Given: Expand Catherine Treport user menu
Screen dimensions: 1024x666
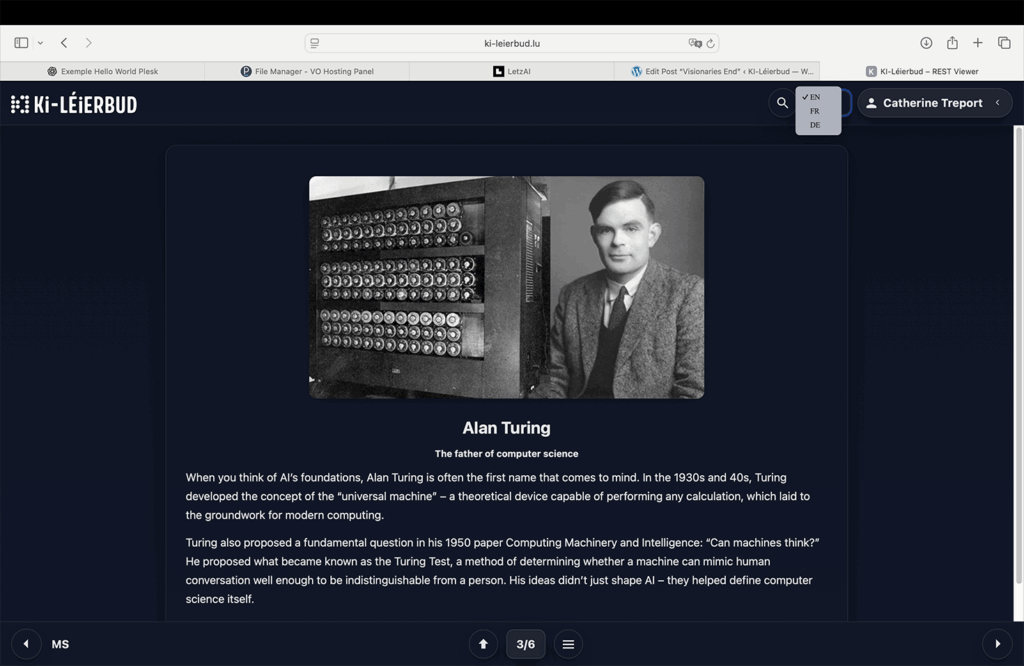Looking at the screenshot, I should (934, 103).
